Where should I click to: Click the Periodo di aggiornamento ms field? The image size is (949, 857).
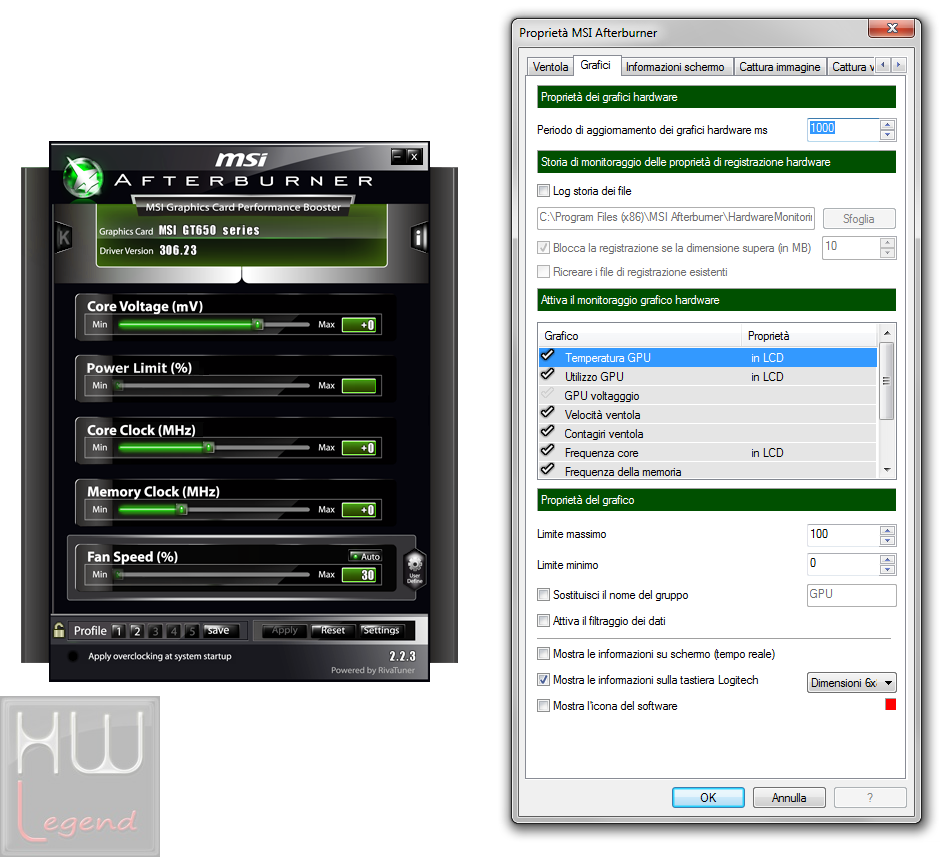(843, 130)
